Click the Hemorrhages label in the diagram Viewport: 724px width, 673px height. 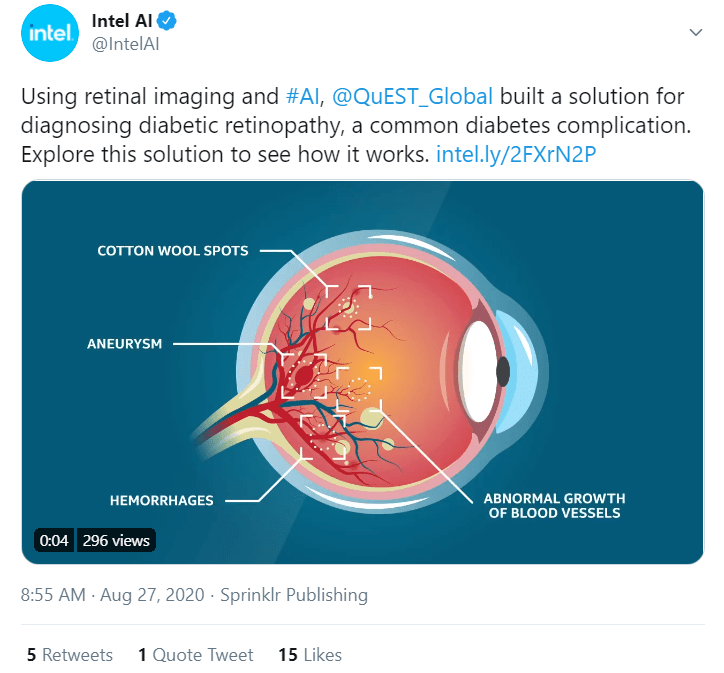coord(161,500)
